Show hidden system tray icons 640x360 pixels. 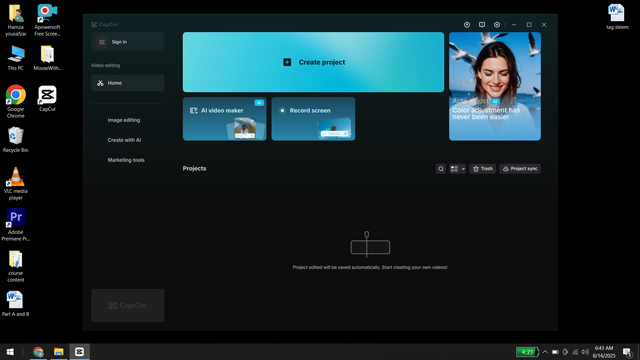tap(545, 352)
